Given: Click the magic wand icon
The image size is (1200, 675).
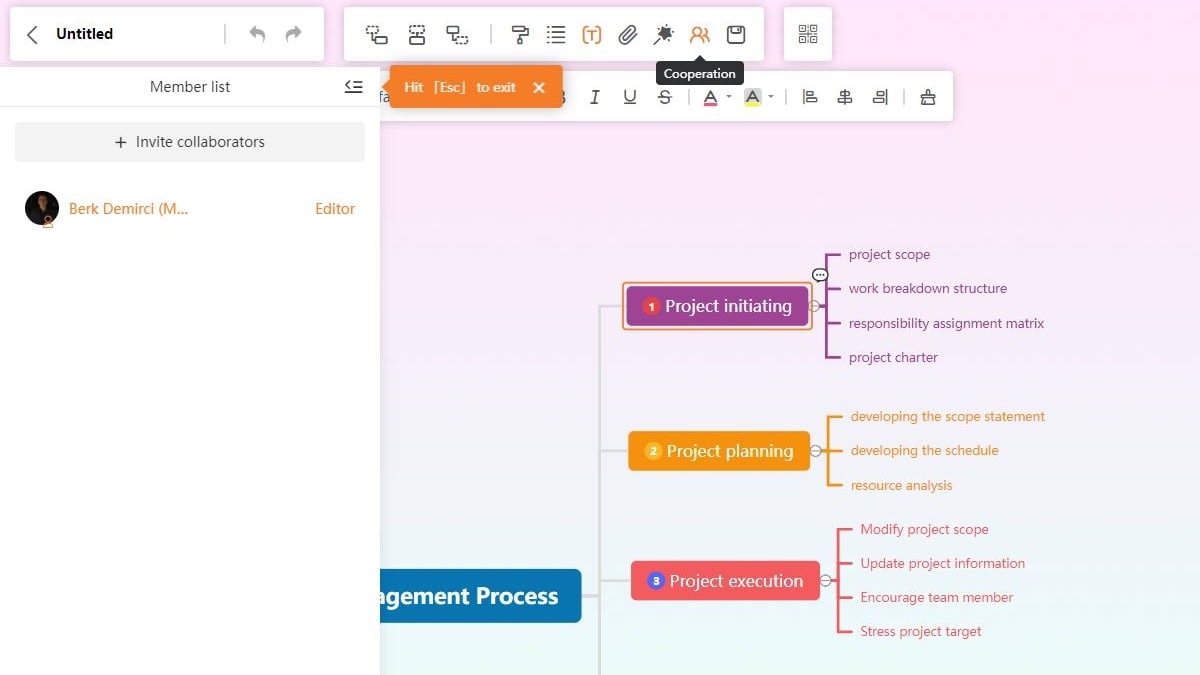Looking at the screenshot, I should (x=663, y=35).
